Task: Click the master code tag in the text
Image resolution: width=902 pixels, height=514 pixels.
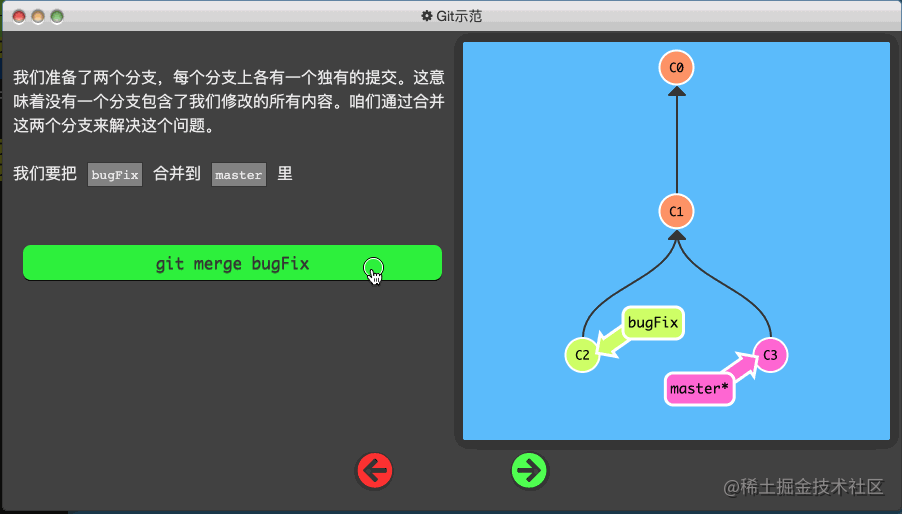Action: [x=239, y=175]
